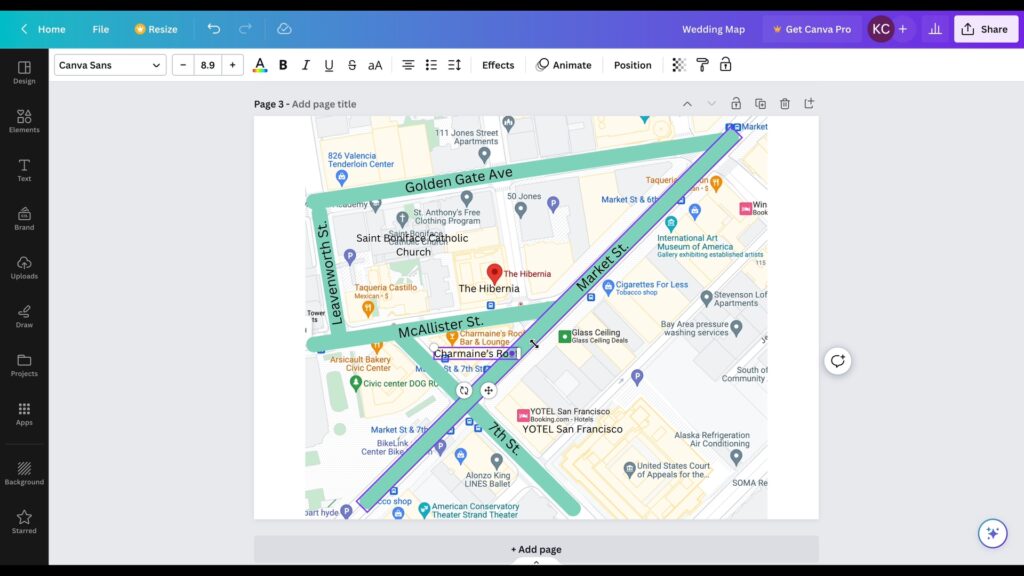Open the Resize menu

pos(156,29)
